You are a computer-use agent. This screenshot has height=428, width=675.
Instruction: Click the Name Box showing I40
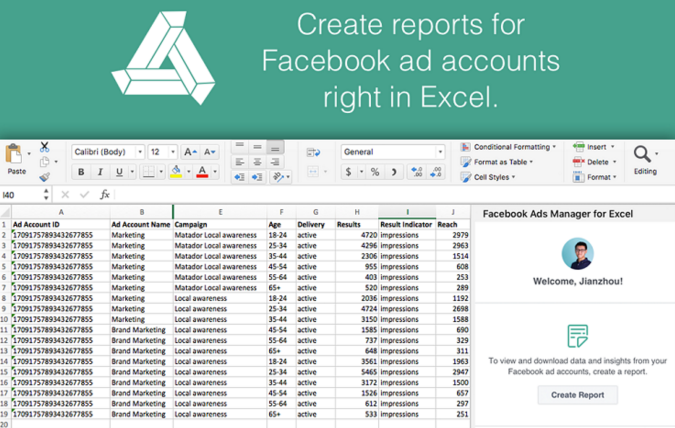point(21,195)
